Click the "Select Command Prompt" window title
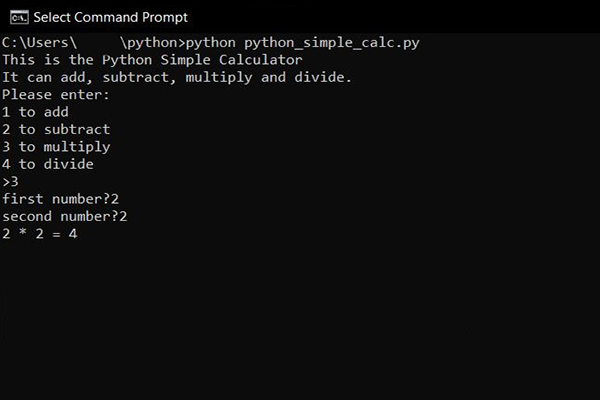Image resolution: width=600 pixels, height=400 pixels. 110,17
